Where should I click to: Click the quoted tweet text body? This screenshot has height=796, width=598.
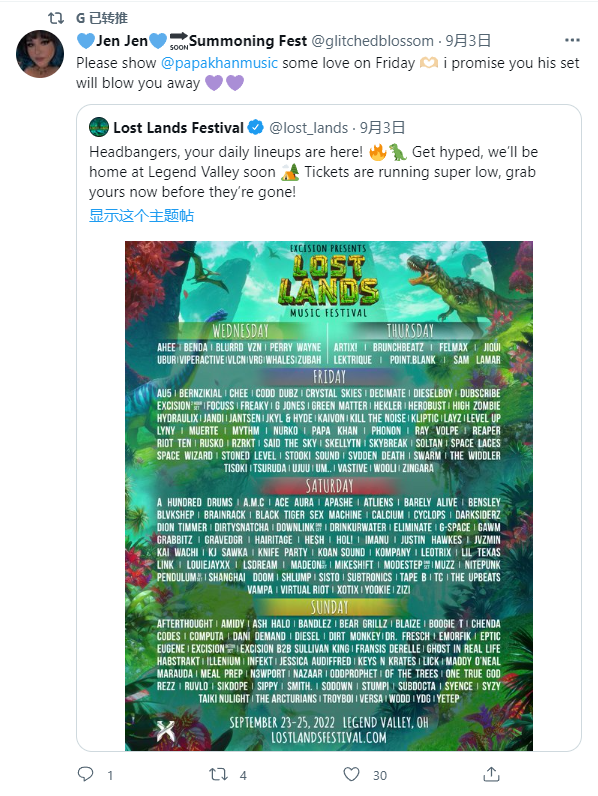pos(313,172)
